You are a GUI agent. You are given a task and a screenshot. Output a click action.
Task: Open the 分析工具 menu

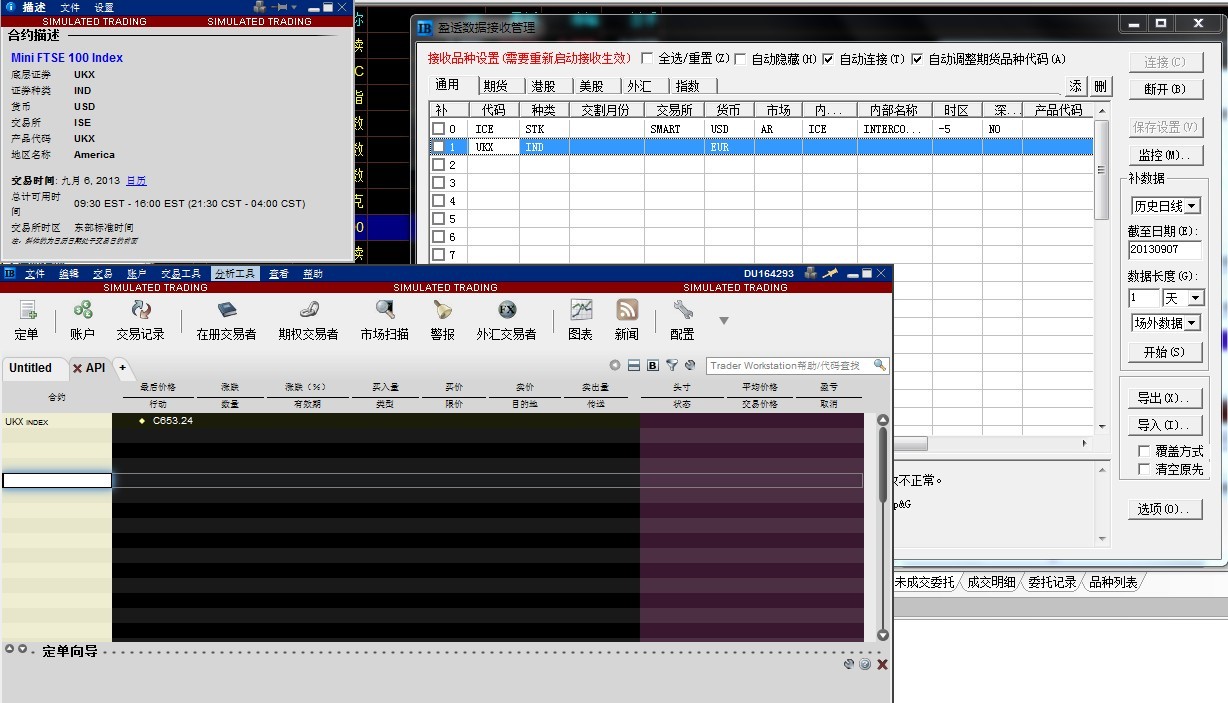(x=236, y=273)
